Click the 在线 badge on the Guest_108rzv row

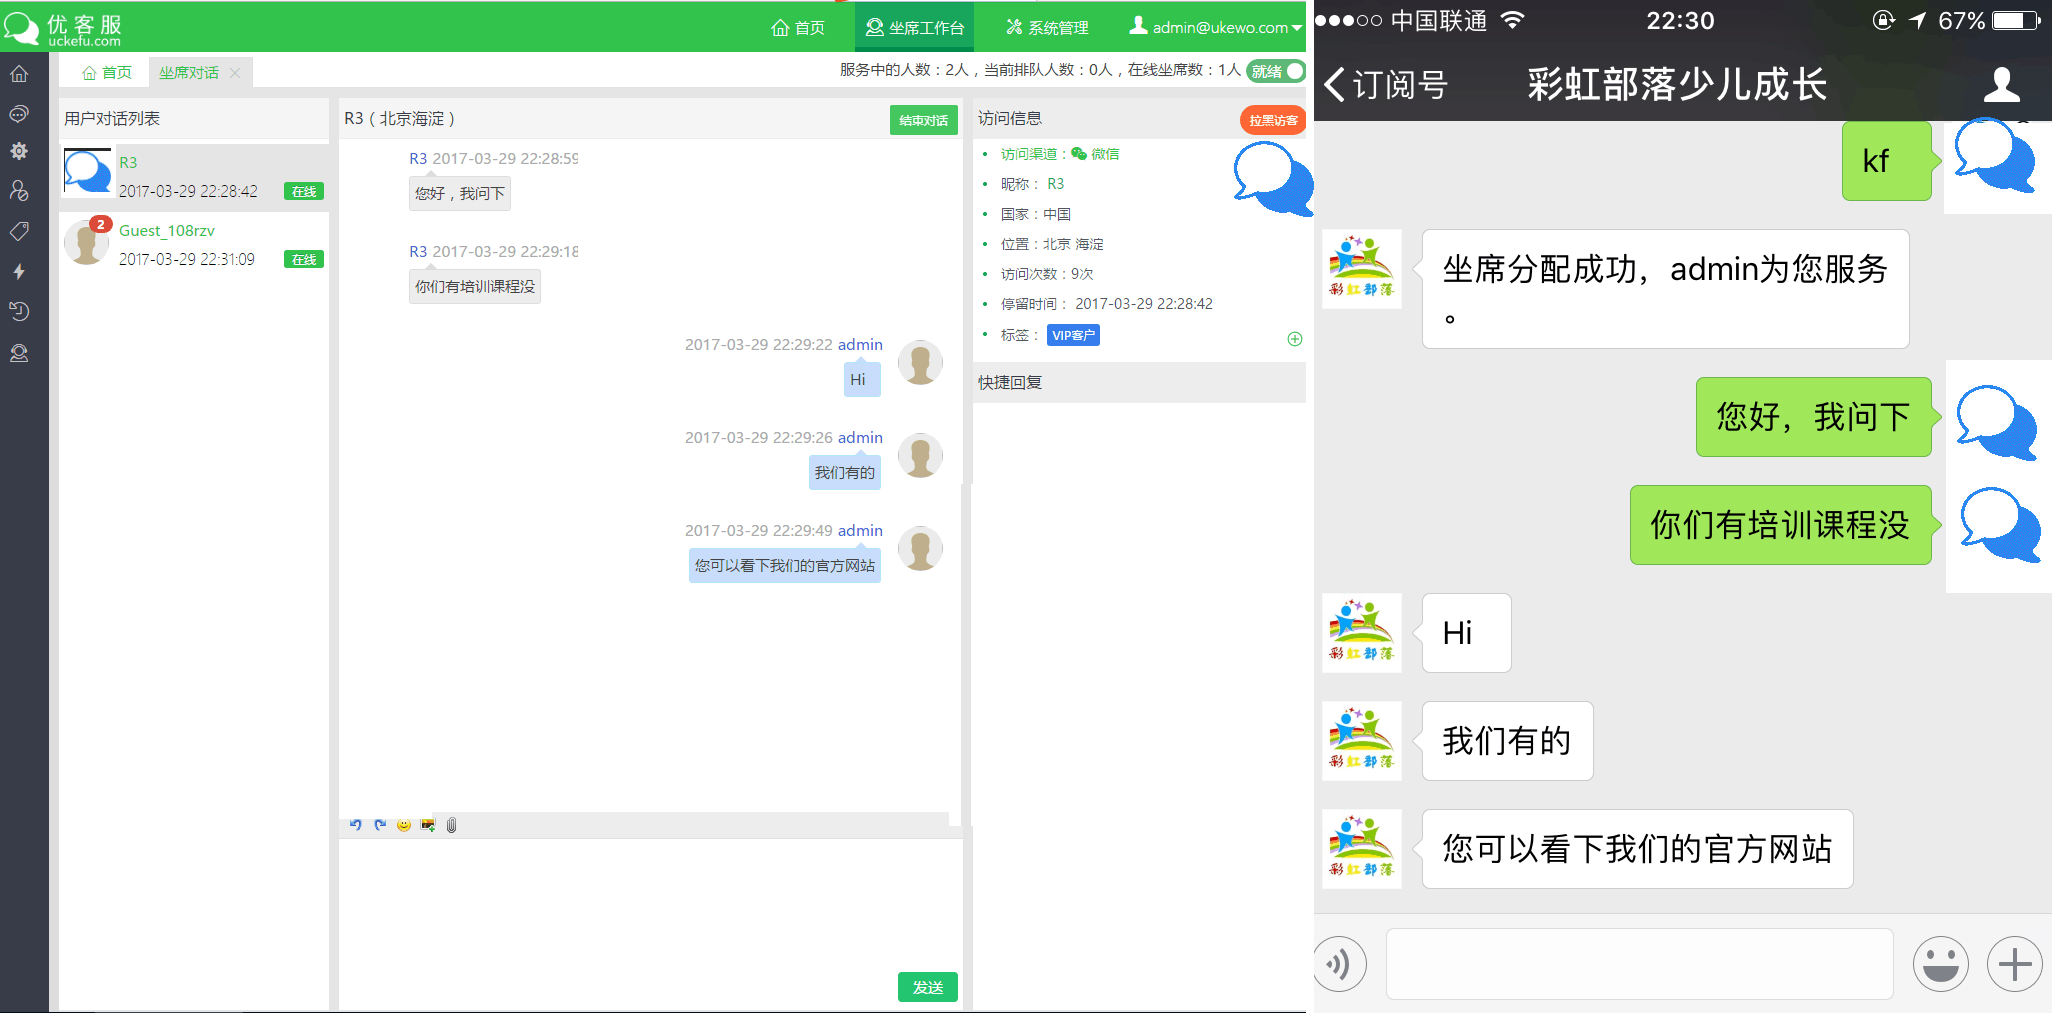(x=304, y=259)
